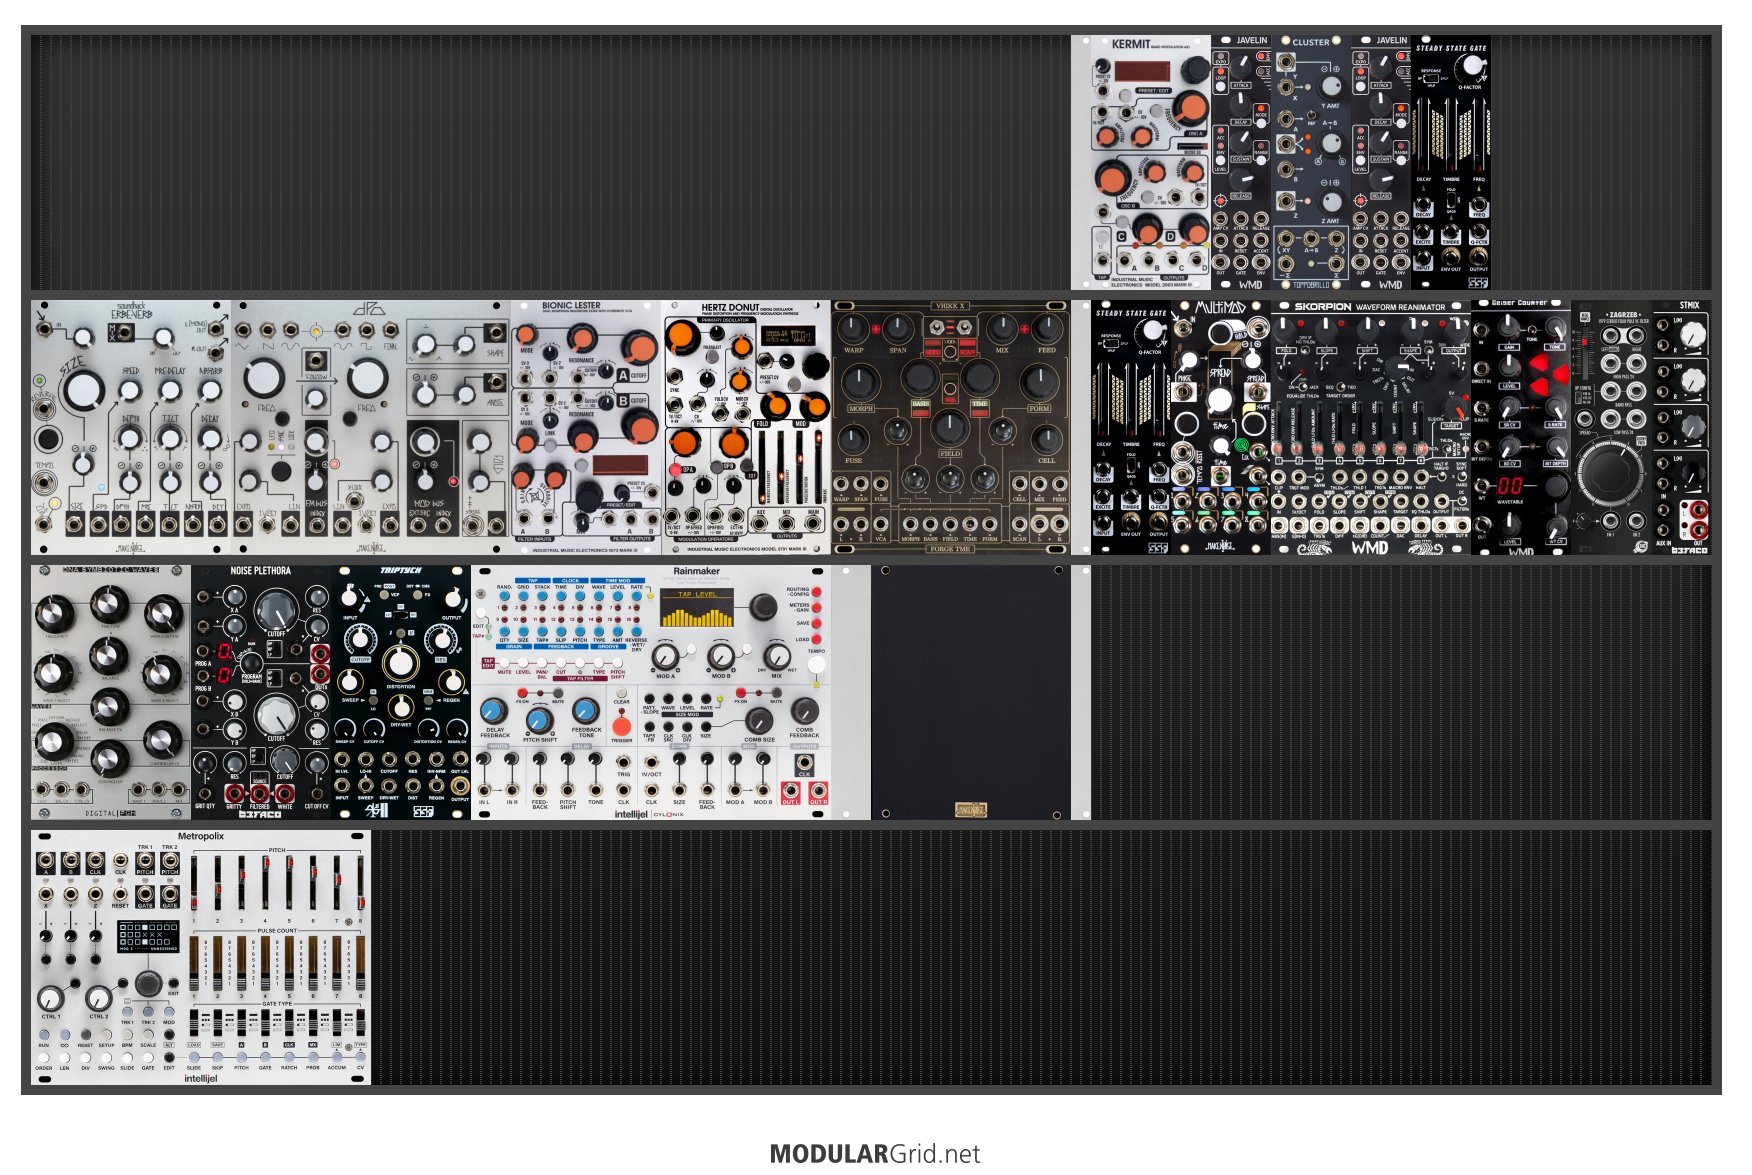Image resolution: width=1752 pixels, height=1175 pixels.
Task: Click the blue DELAY FEEDBACK knob on Rainmaker
Action: tap(492, 711)
